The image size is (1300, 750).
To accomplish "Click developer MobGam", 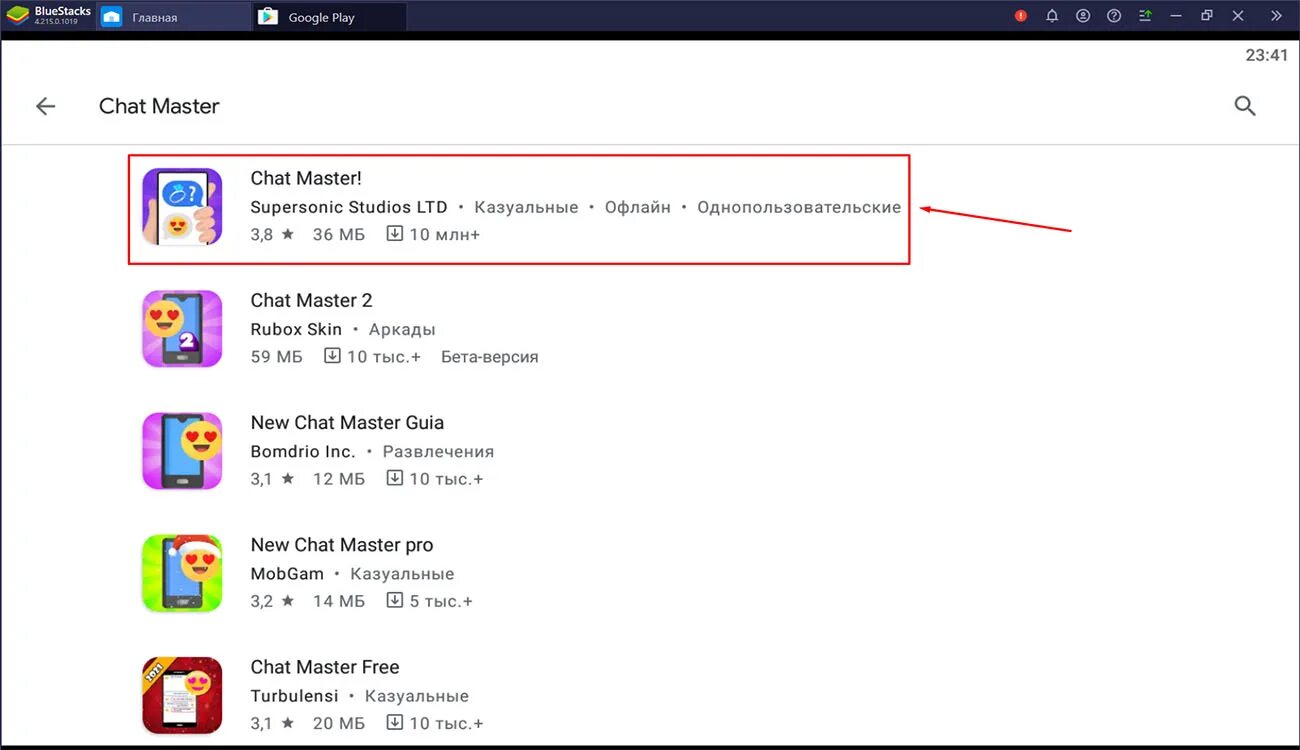I will (x=287, y=574).
